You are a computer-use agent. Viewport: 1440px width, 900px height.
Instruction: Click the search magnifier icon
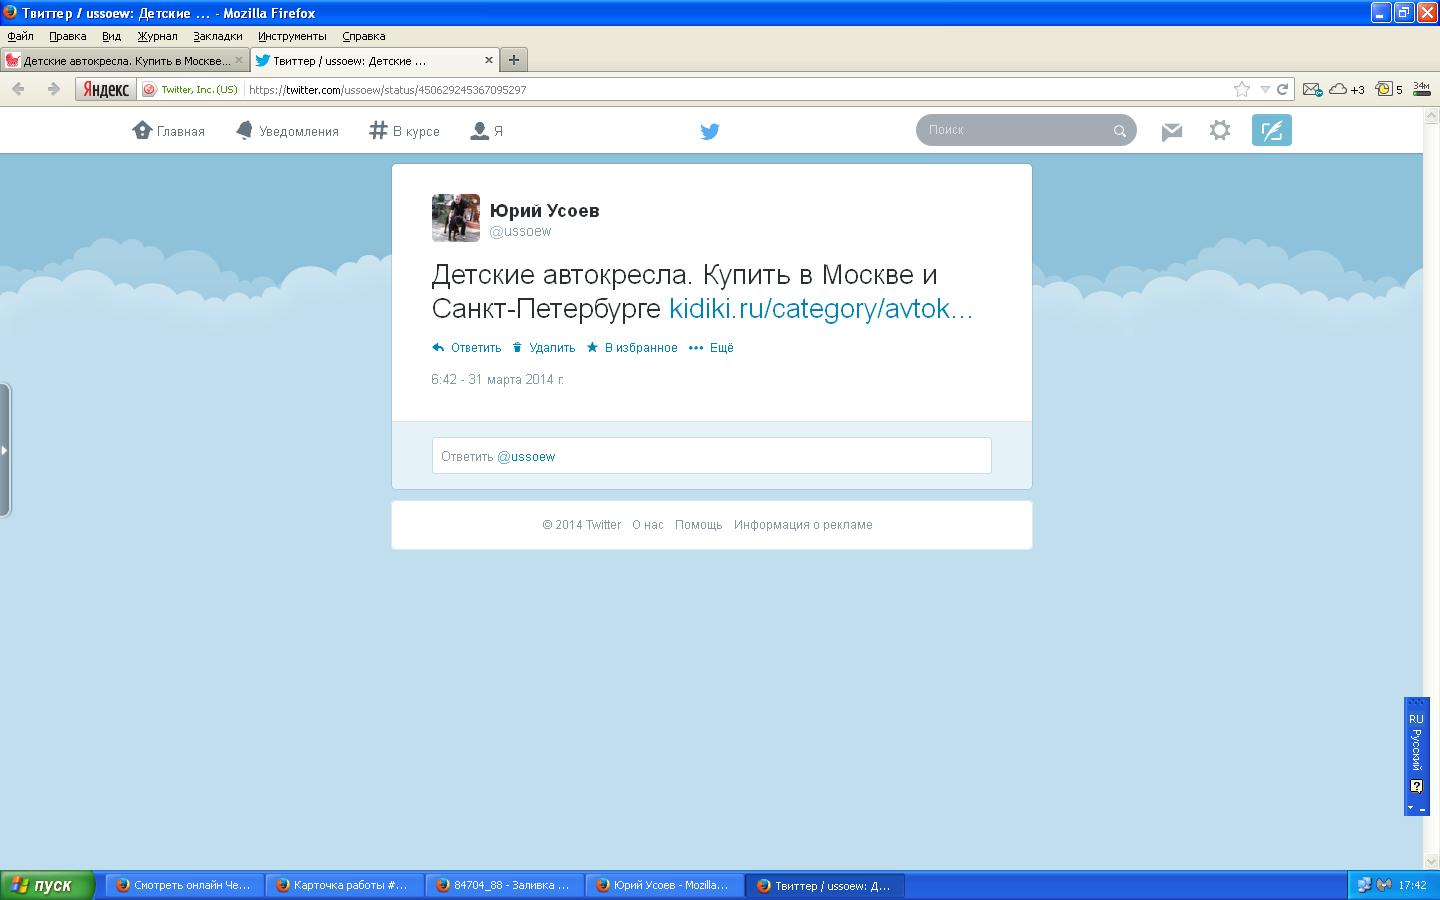[1120, 131]
